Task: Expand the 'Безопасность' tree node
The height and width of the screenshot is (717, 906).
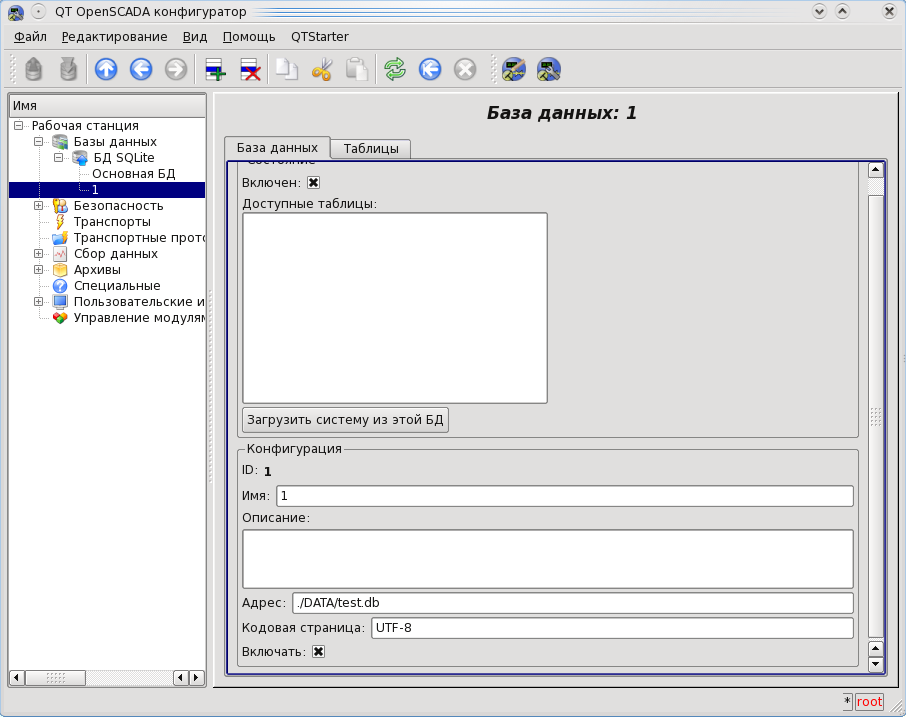Action: click(39, 206)
